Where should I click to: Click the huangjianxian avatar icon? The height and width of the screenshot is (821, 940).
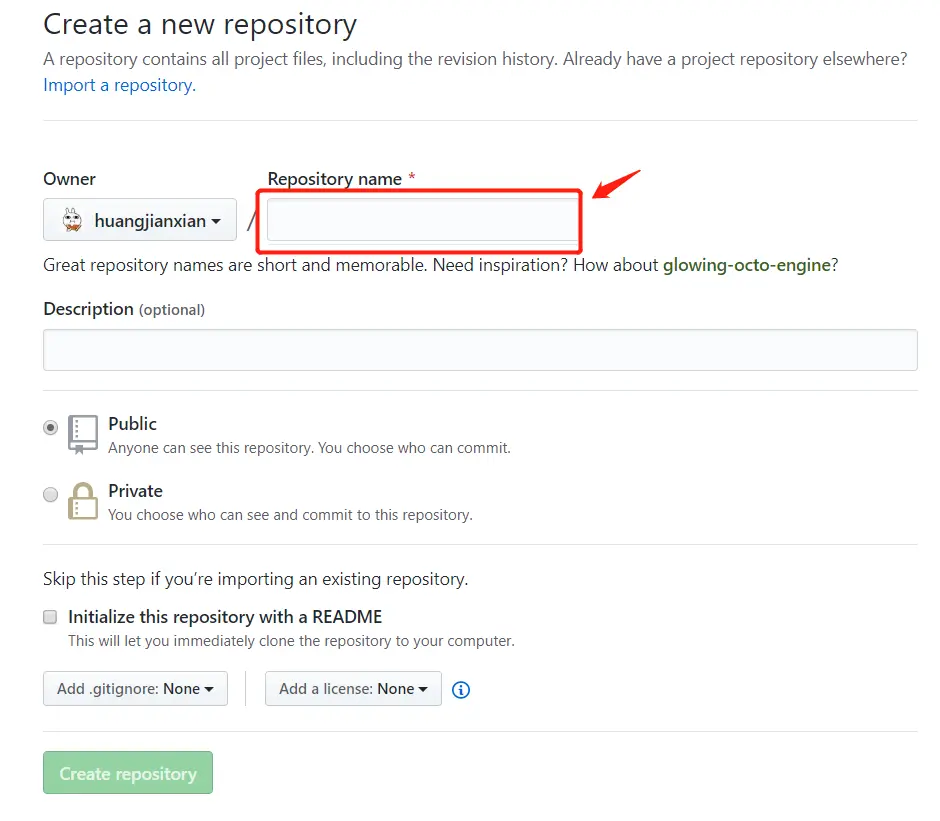pos(73,220)
